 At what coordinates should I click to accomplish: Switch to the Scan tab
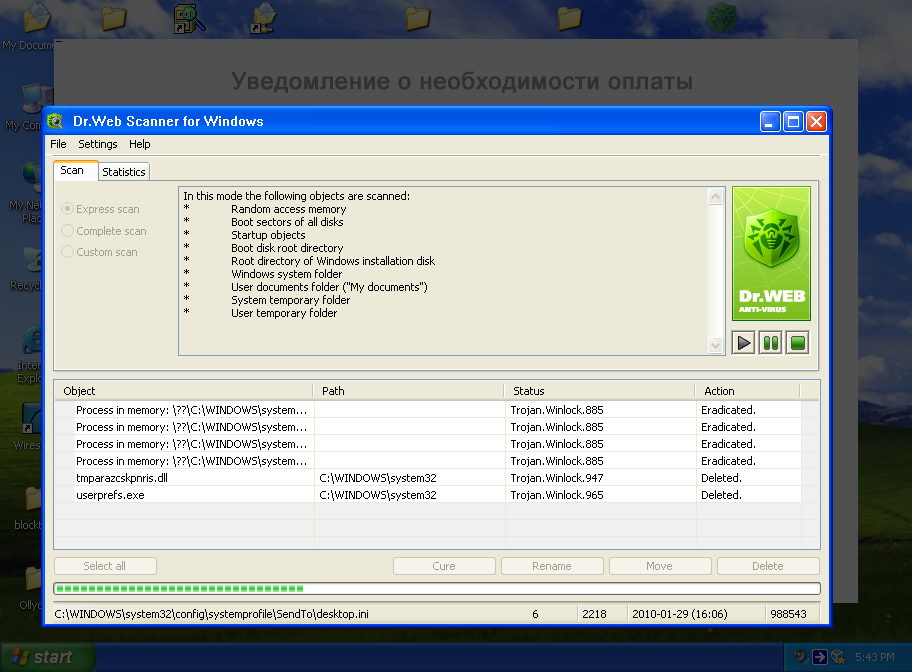click(x=75, y=170)
